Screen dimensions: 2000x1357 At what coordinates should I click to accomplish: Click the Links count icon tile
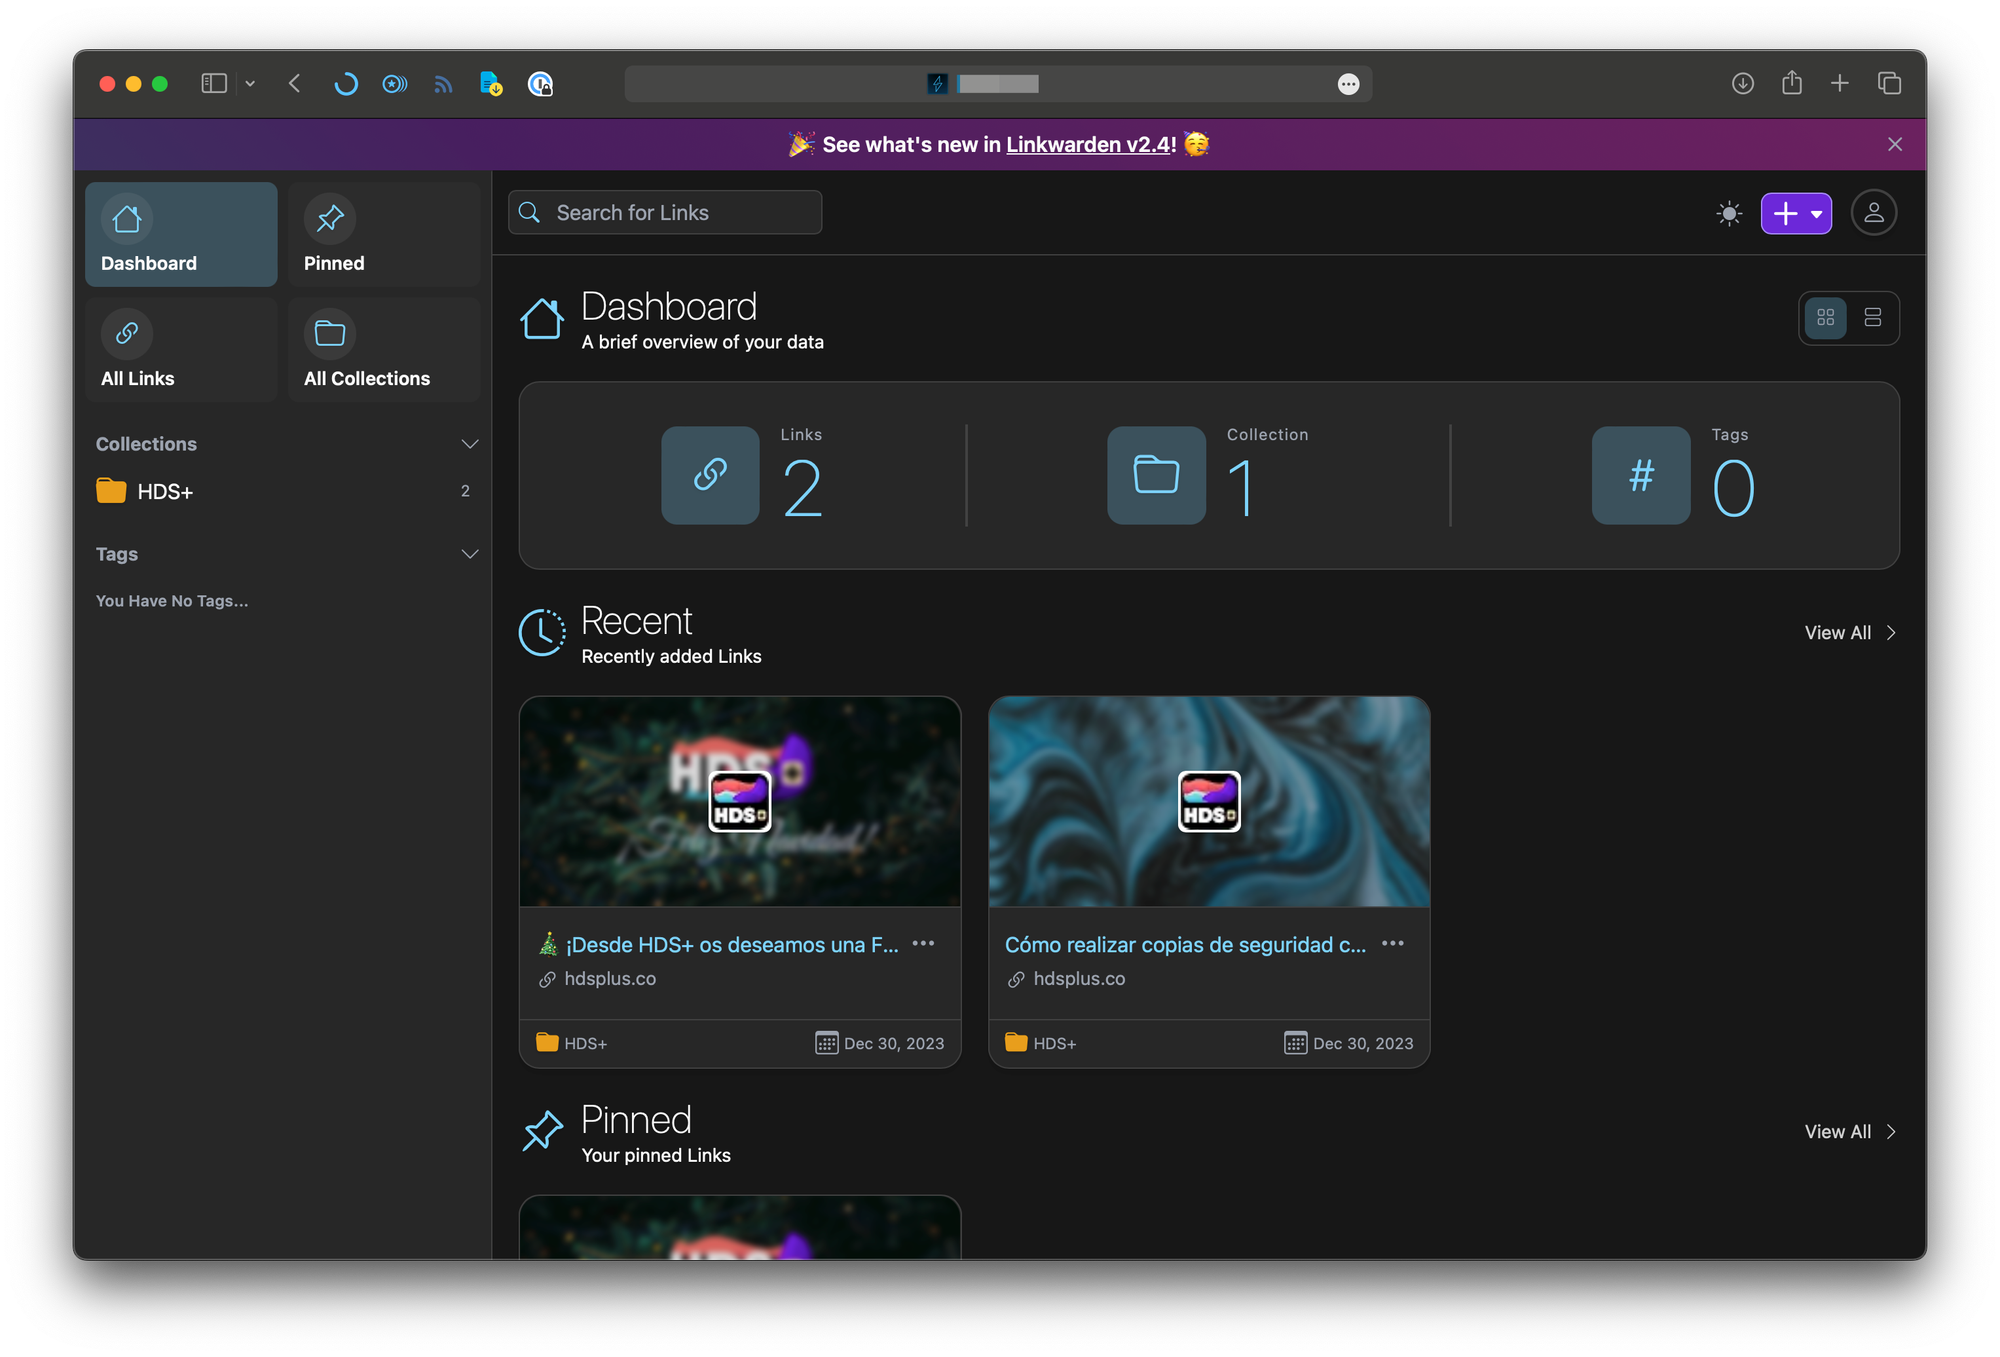(710, 475)
